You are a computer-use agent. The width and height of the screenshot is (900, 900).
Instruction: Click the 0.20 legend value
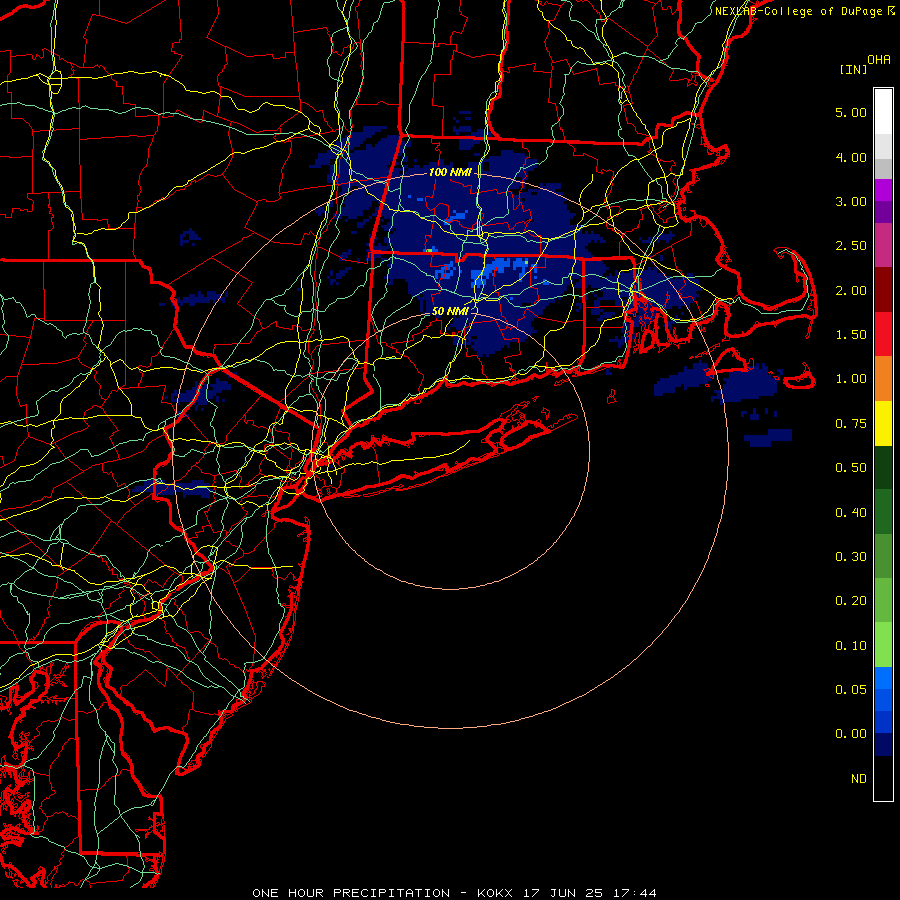point(851,601)
